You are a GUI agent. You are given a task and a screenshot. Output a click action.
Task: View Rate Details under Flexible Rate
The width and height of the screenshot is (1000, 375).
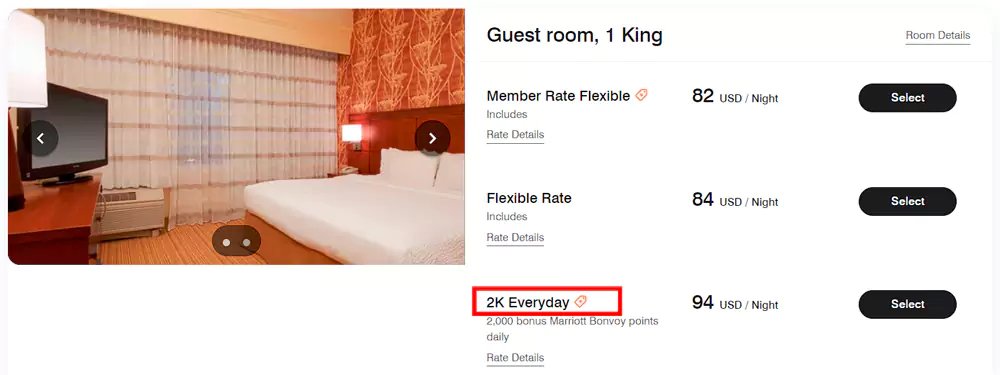515,238
